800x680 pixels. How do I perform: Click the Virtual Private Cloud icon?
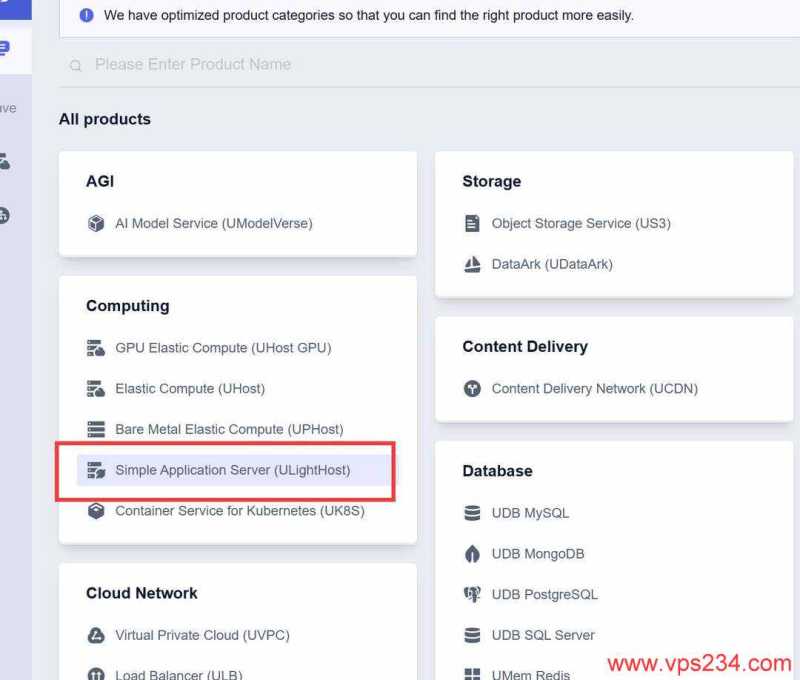pyautogui.click(x=96, y=636)
